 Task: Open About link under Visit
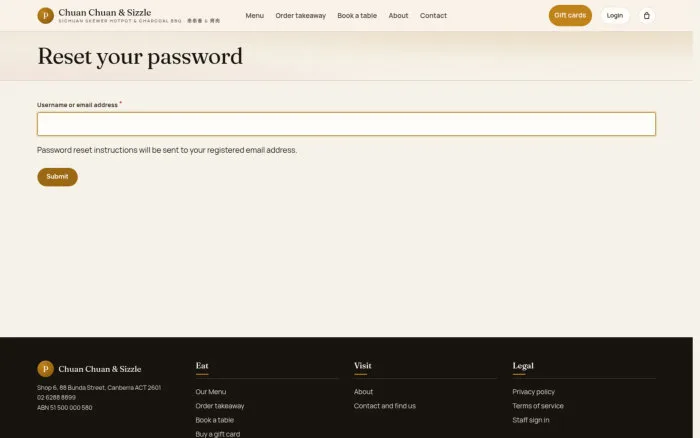point(363,392)
